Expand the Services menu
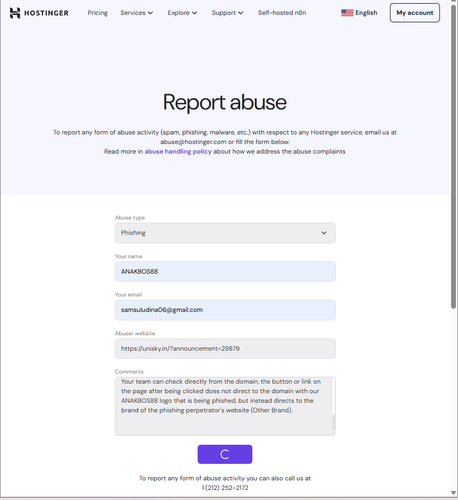Viewport: 458px width, 500px height. (137, 13)
